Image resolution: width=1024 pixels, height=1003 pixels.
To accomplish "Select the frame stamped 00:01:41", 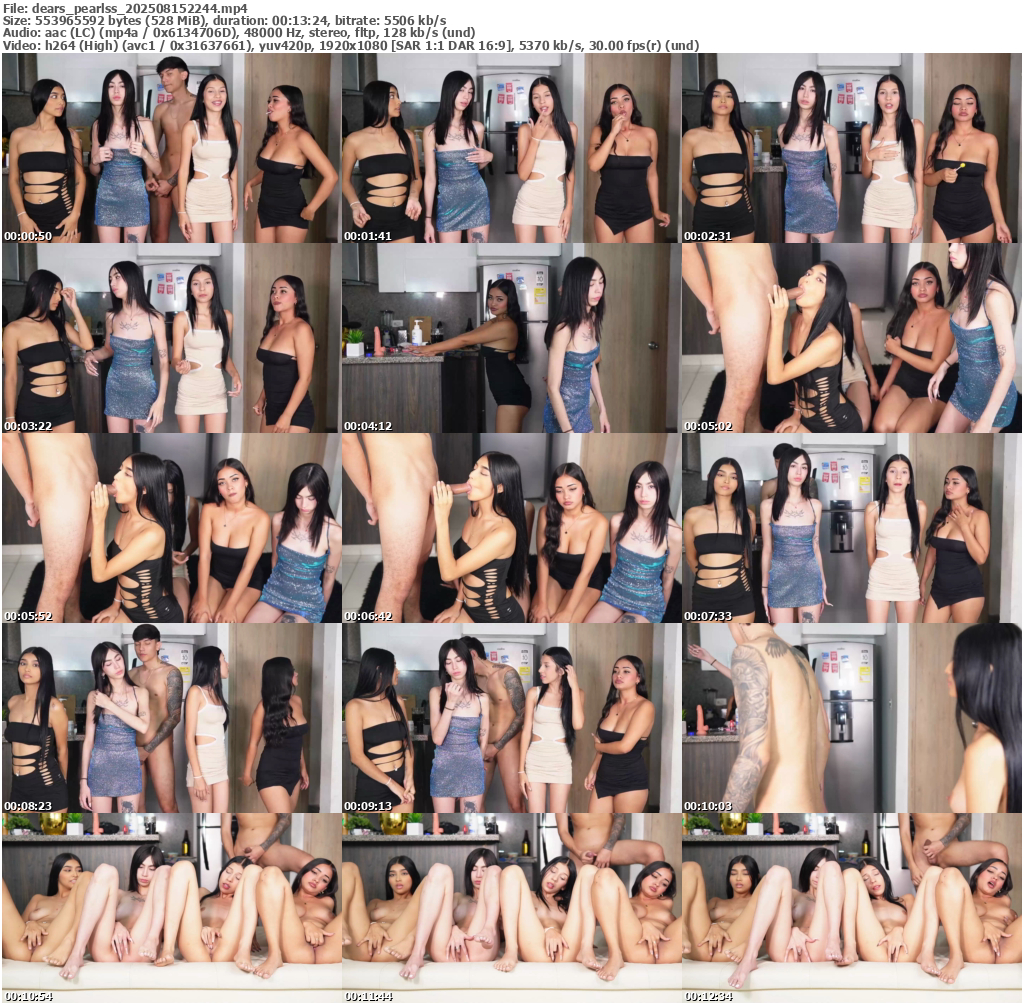I will pos(511,148).
